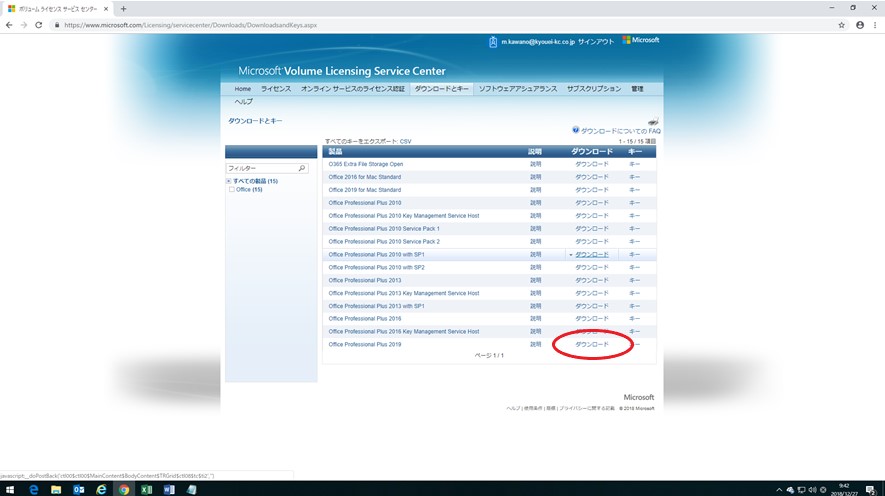885x496 pixels.
Task: Click 説明 for Office 2019 for Mac Standard
Action: tap(535, 190)
